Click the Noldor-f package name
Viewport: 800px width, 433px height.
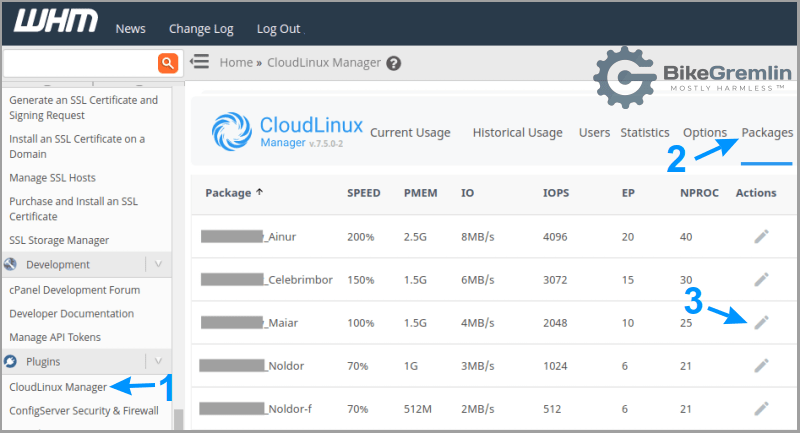coord(289,409)
